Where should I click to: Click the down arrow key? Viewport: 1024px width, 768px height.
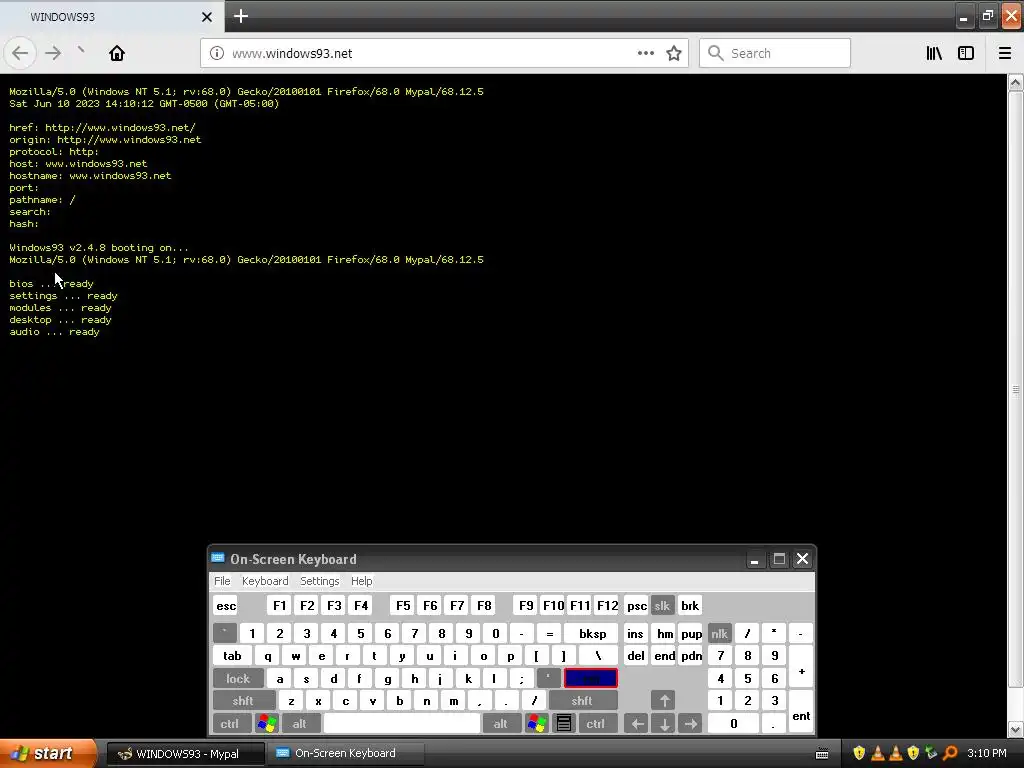(664, 724)
